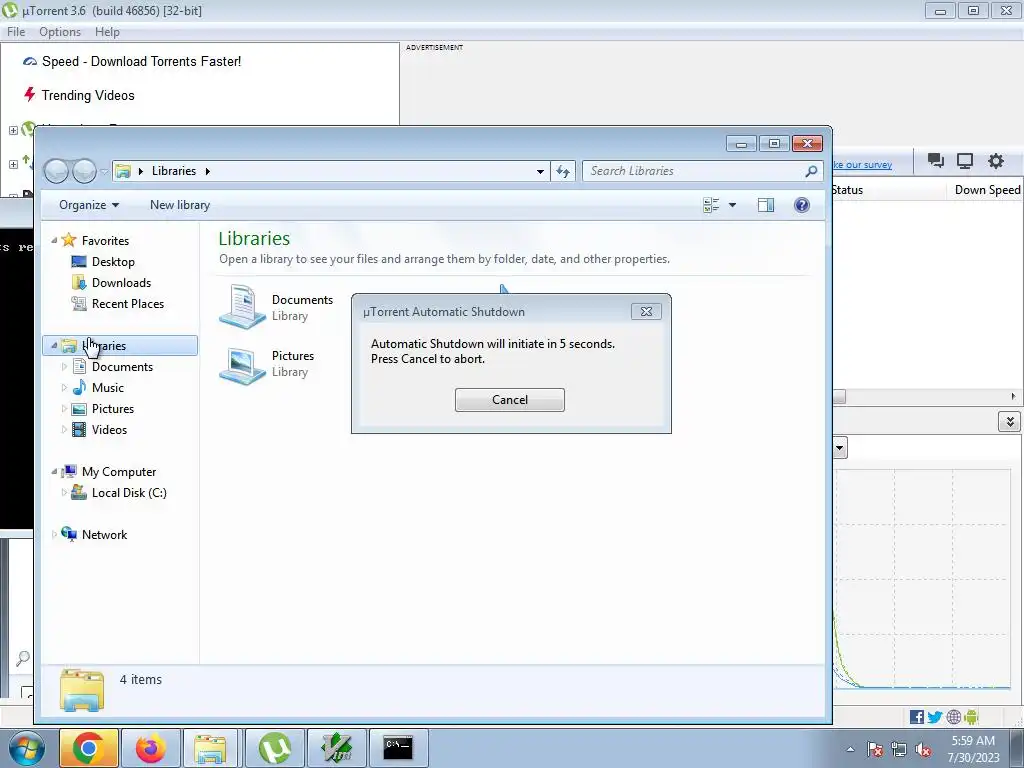1024x768 pixels.
Task: Click the Android icon in status bar
Action: [971, 717]
